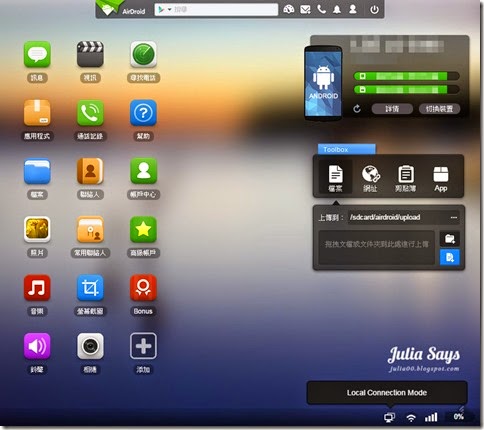
Task: Open the Music note icon
Action: click(x=37, y=288)
